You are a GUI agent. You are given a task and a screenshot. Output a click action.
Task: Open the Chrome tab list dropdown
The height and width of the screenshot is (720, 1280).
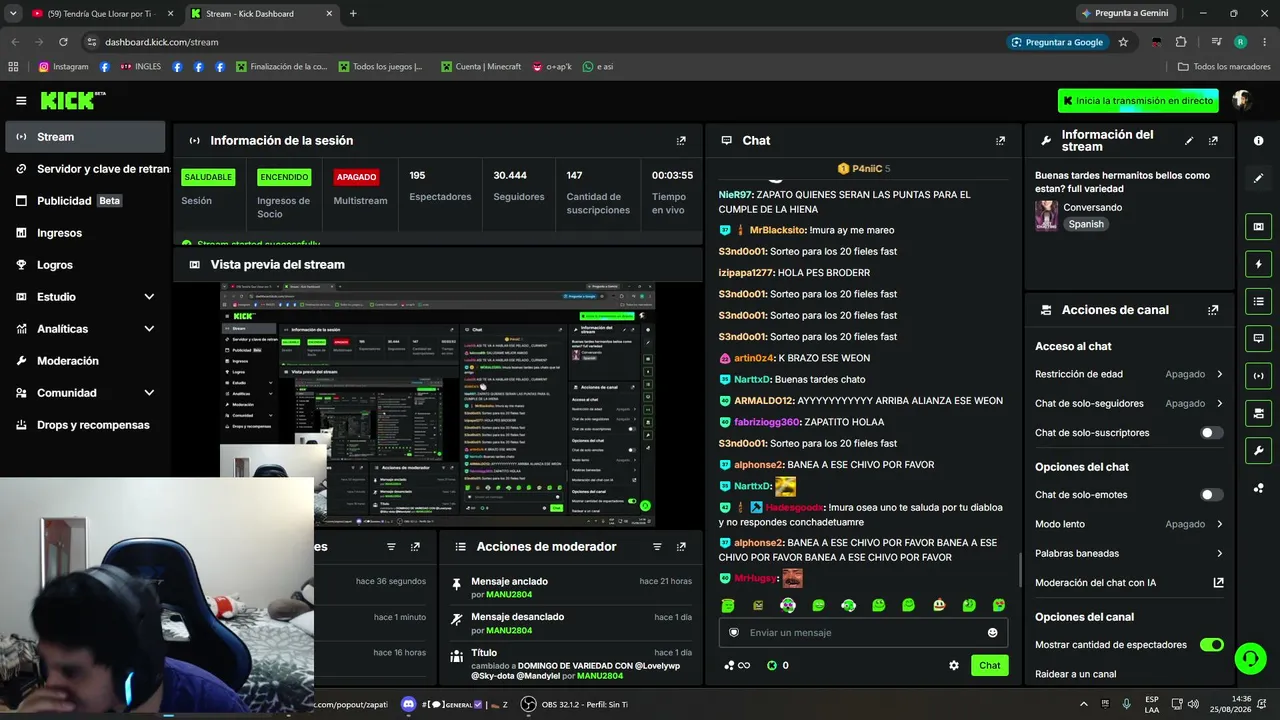click(13, 14)
